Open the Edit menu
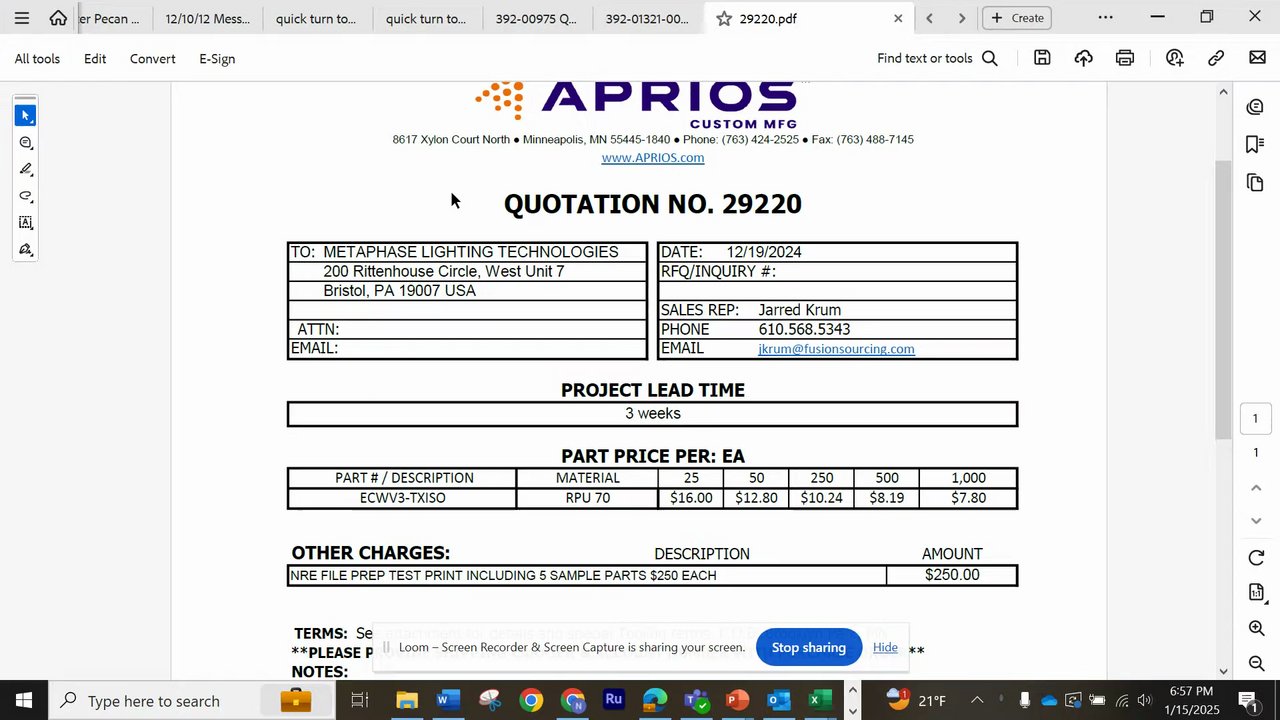Screen dimensions: 1280x720 point(95,58)
